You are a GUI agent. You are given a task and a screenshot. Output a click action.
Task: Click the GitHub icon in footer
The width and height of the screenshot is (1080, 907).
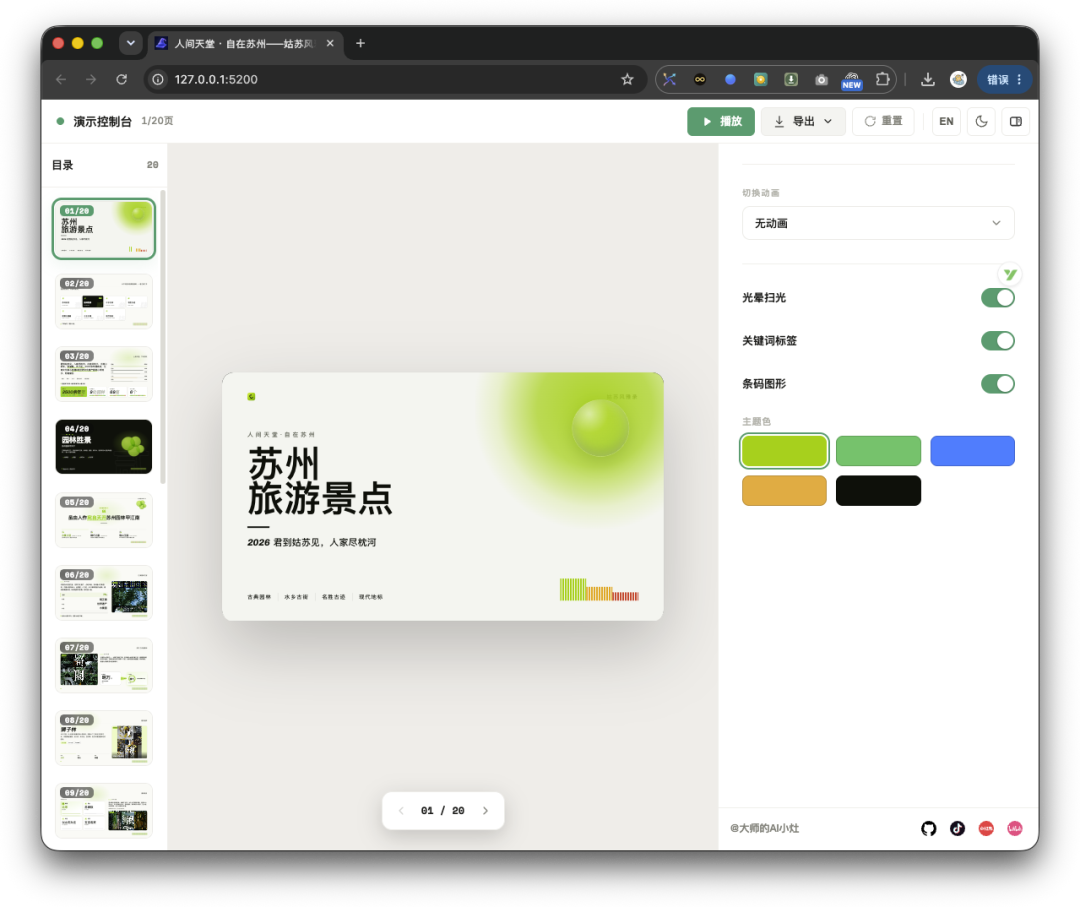click(928, 828)
